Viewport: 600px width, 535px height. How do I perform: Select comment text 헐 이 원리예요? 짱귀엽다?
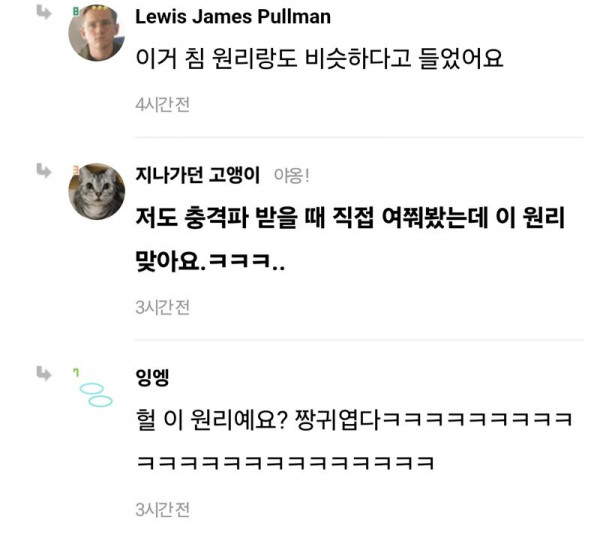(x=258, y=419)
